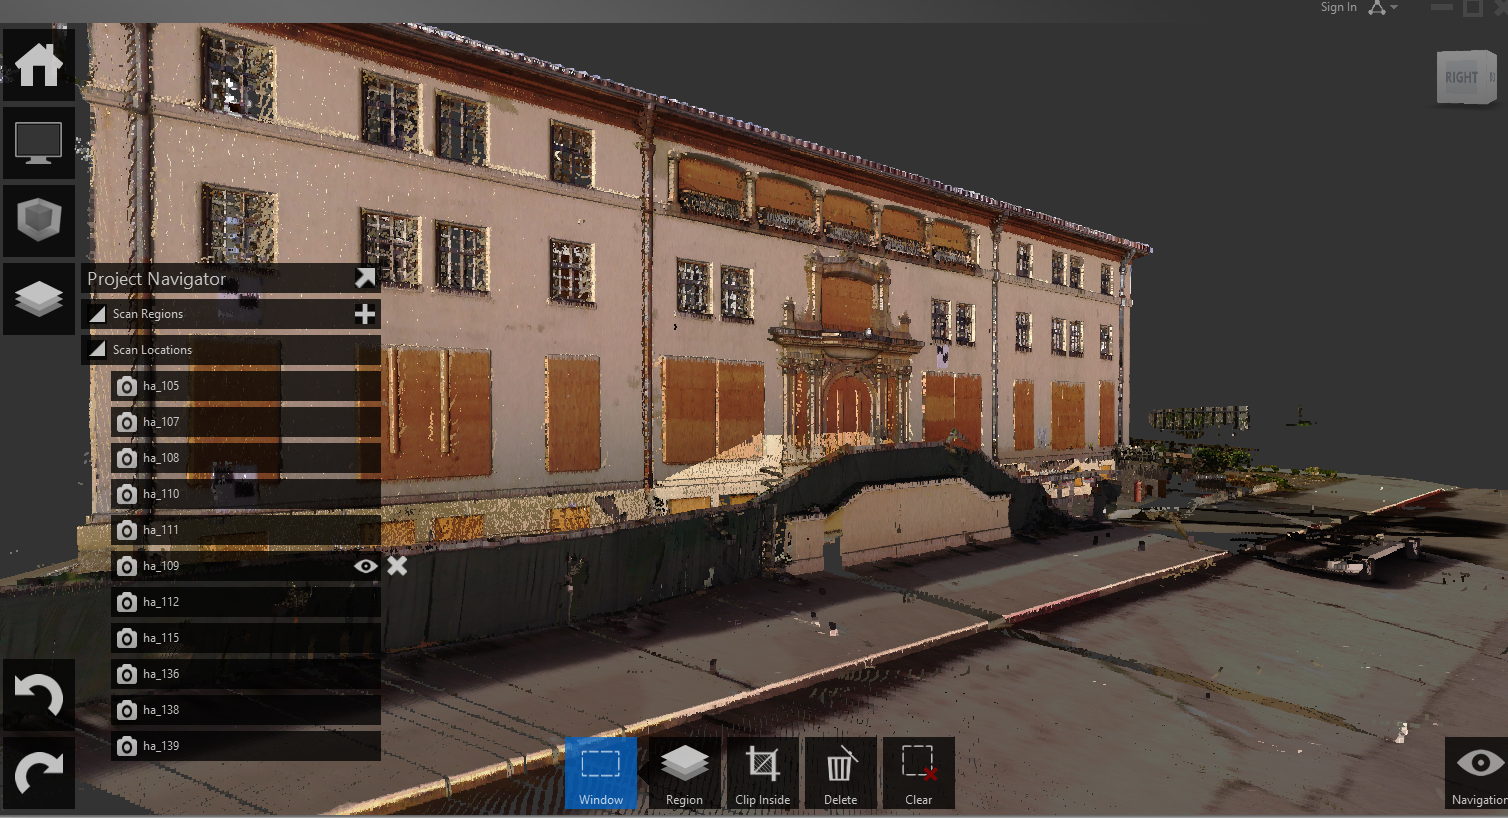Open the Project Navigator layers icon

[x=39, y=299]
